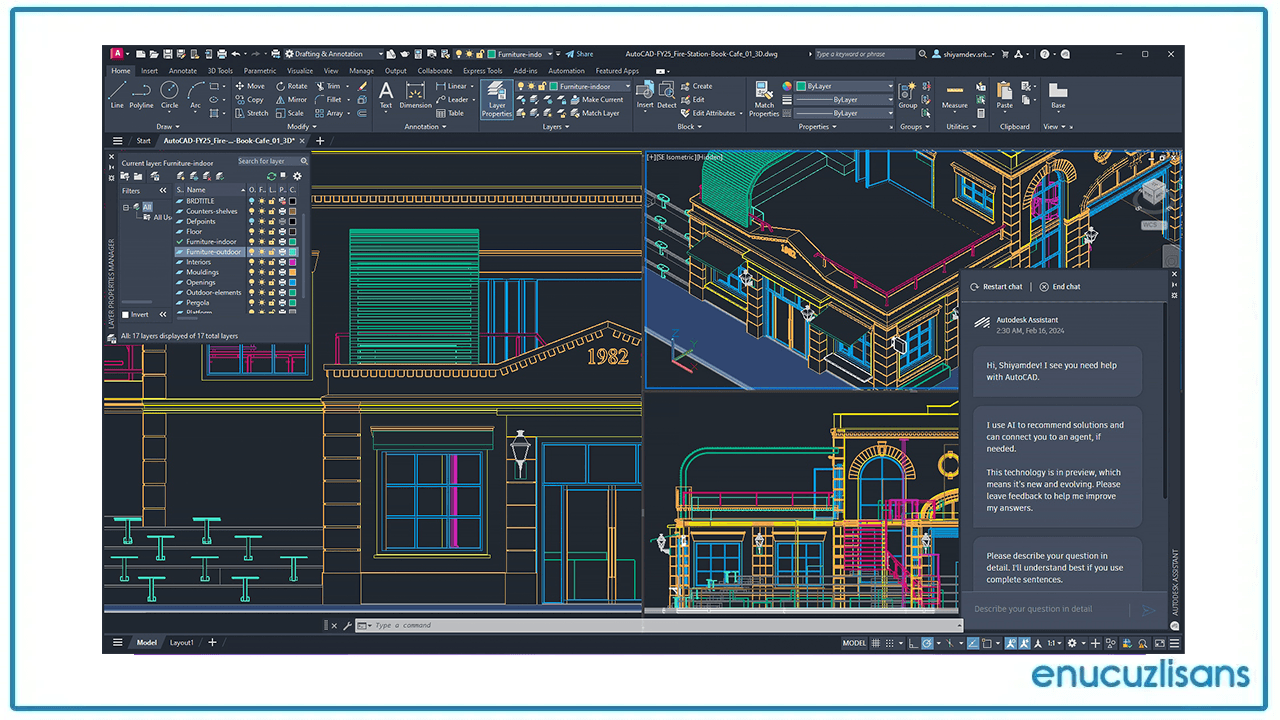1280x720 pixels.
Task: Expand the Layers panel
Action: point(555,127)
